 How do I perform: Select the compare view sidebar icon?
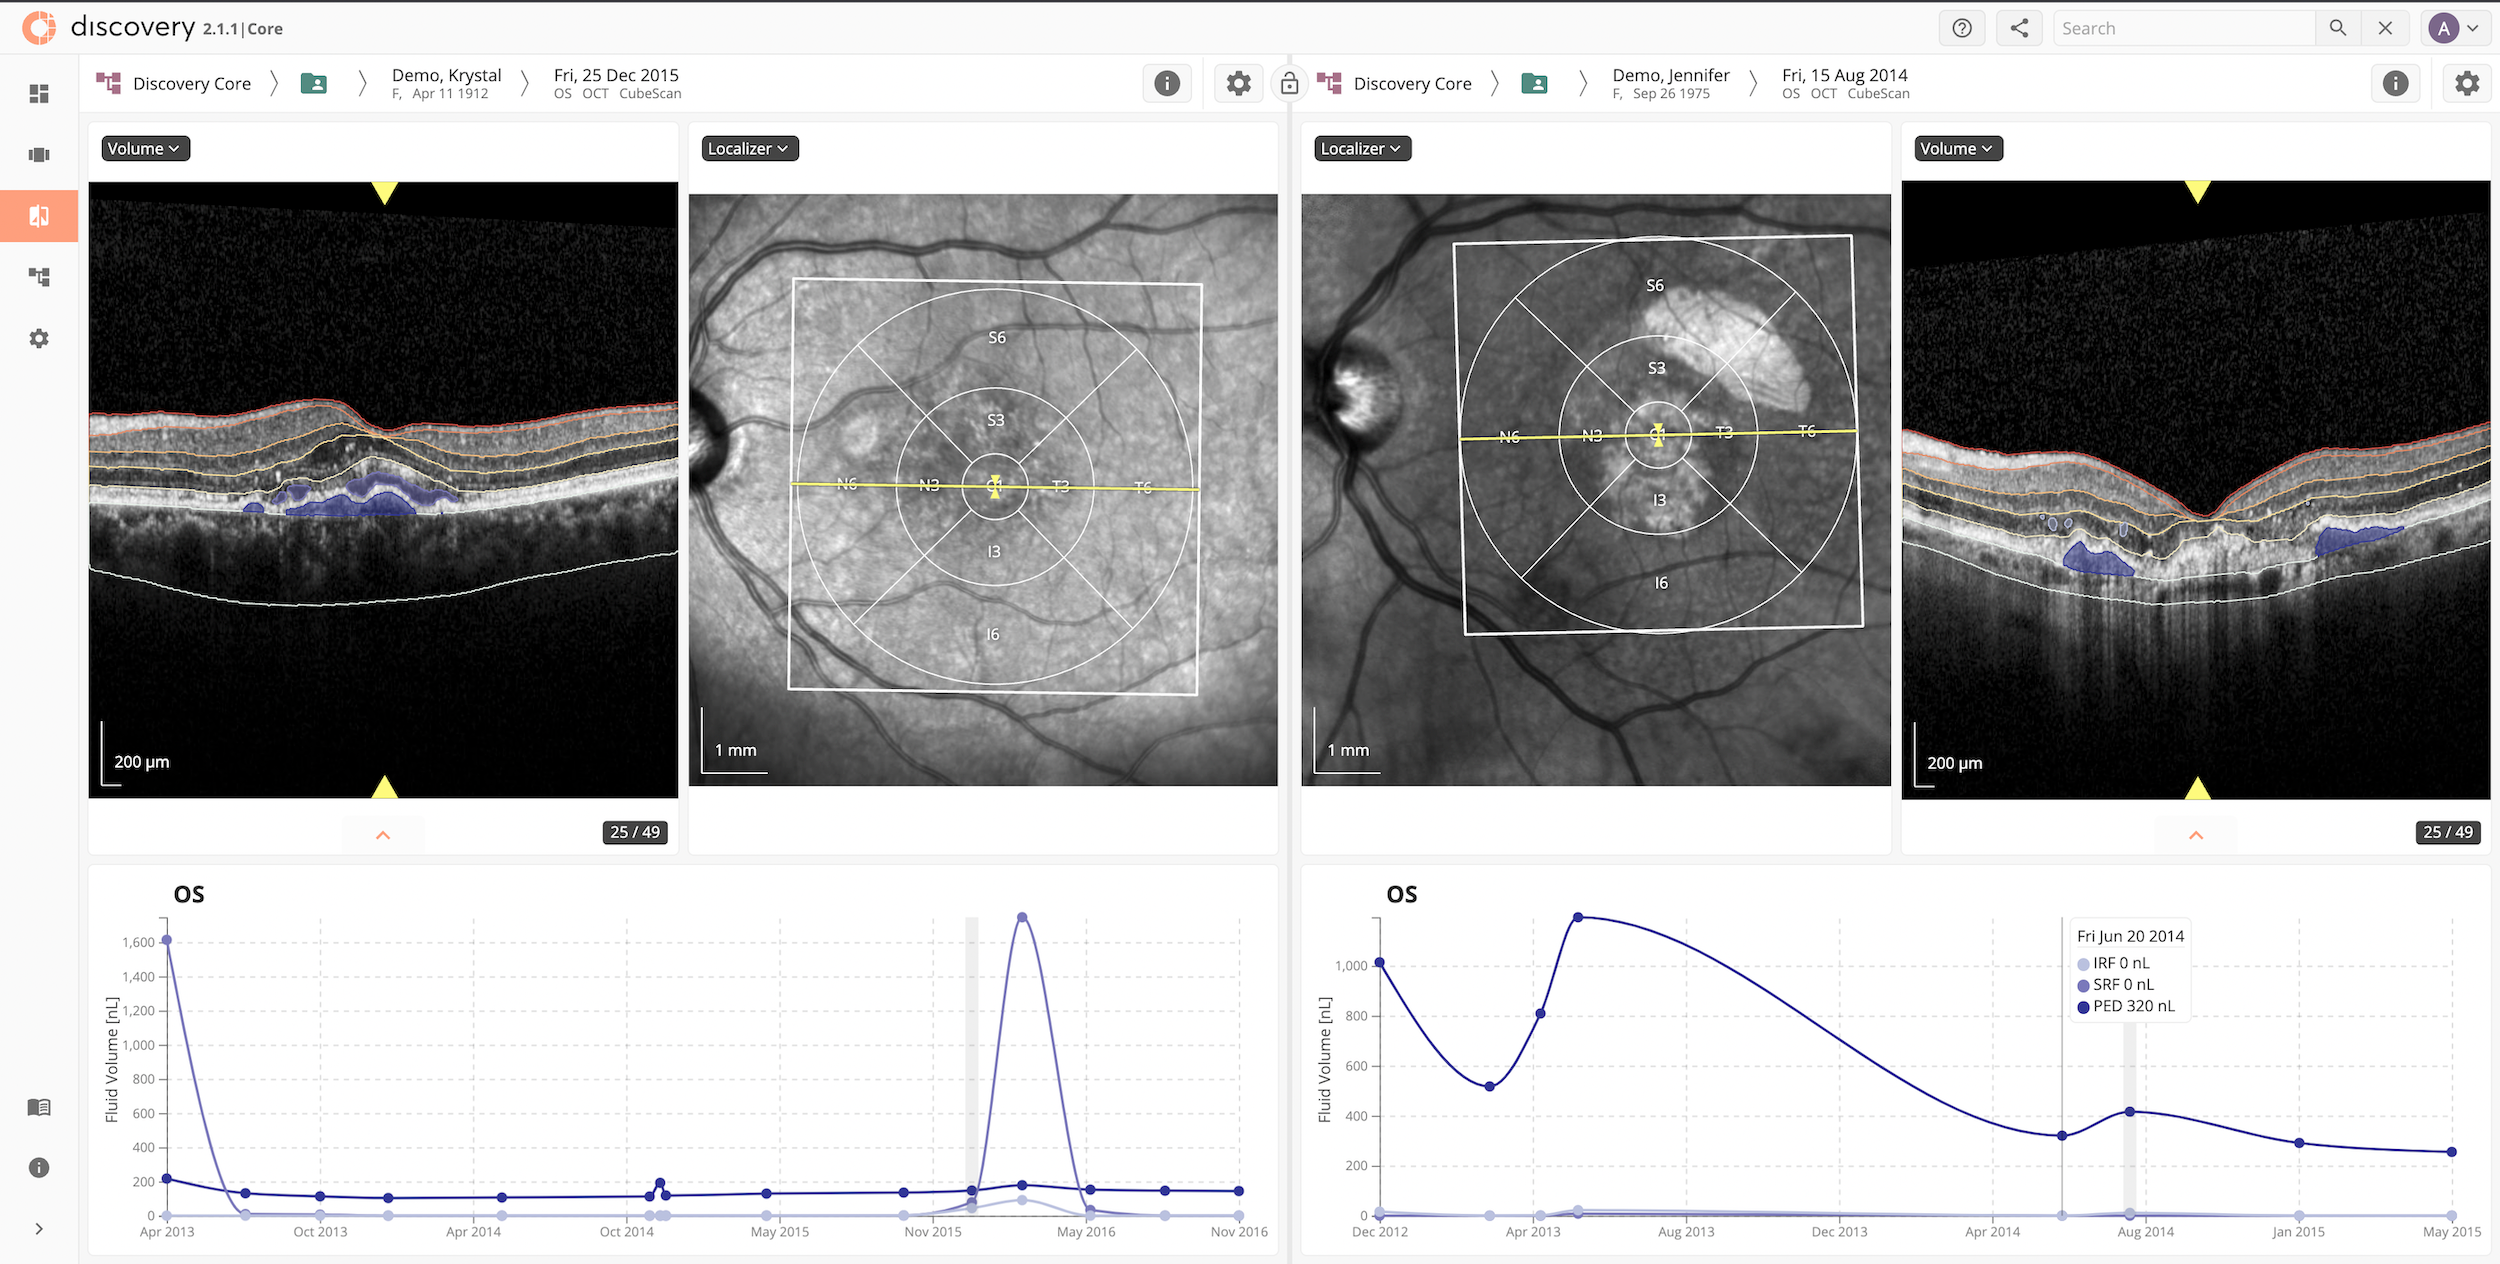click(x=39, y=216)
